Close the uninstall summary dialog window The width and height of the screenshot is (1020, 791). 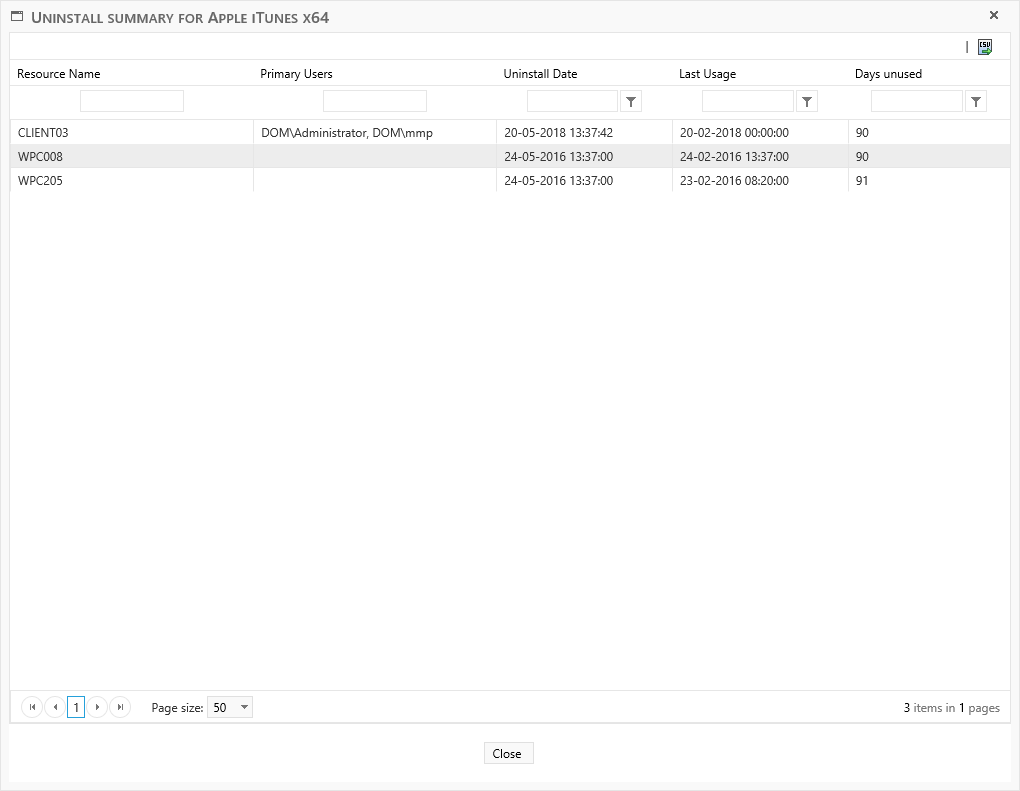click(x=993, y=15)
